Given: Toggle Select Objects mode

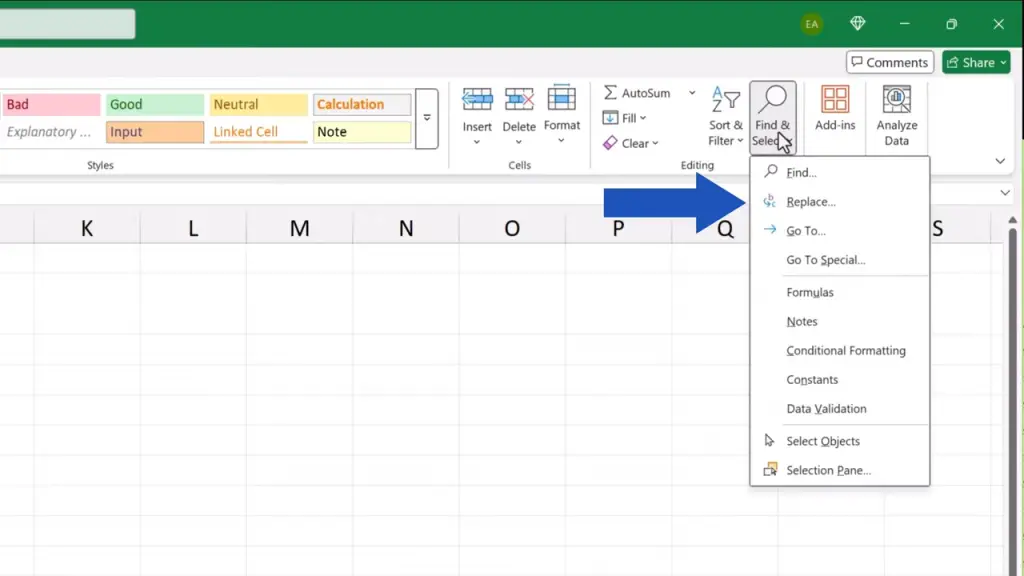Looking at the screenshot, I should [x=822, y=441].
